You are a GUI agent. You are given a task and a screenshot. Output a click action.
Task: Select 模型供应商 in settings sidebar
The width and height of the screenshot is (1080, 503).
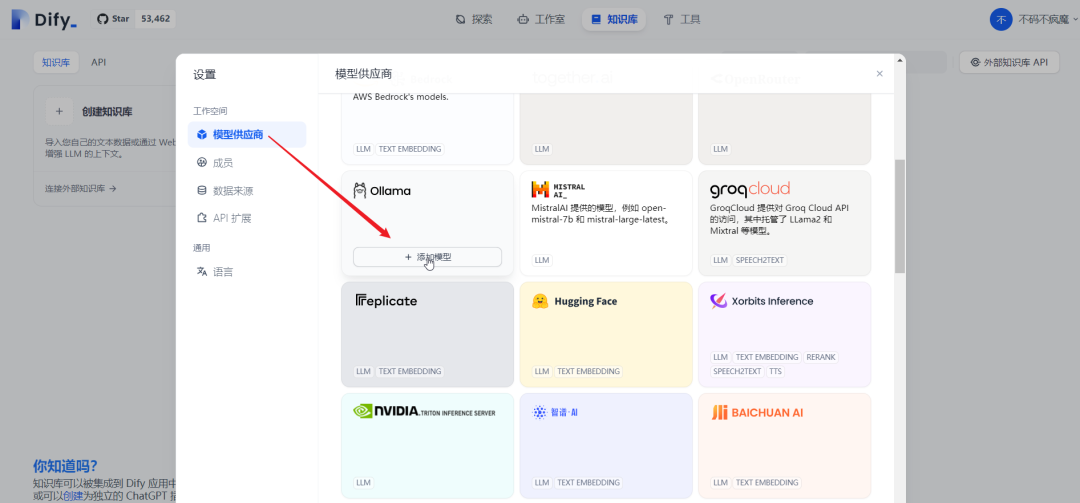(x=247, y=134)
